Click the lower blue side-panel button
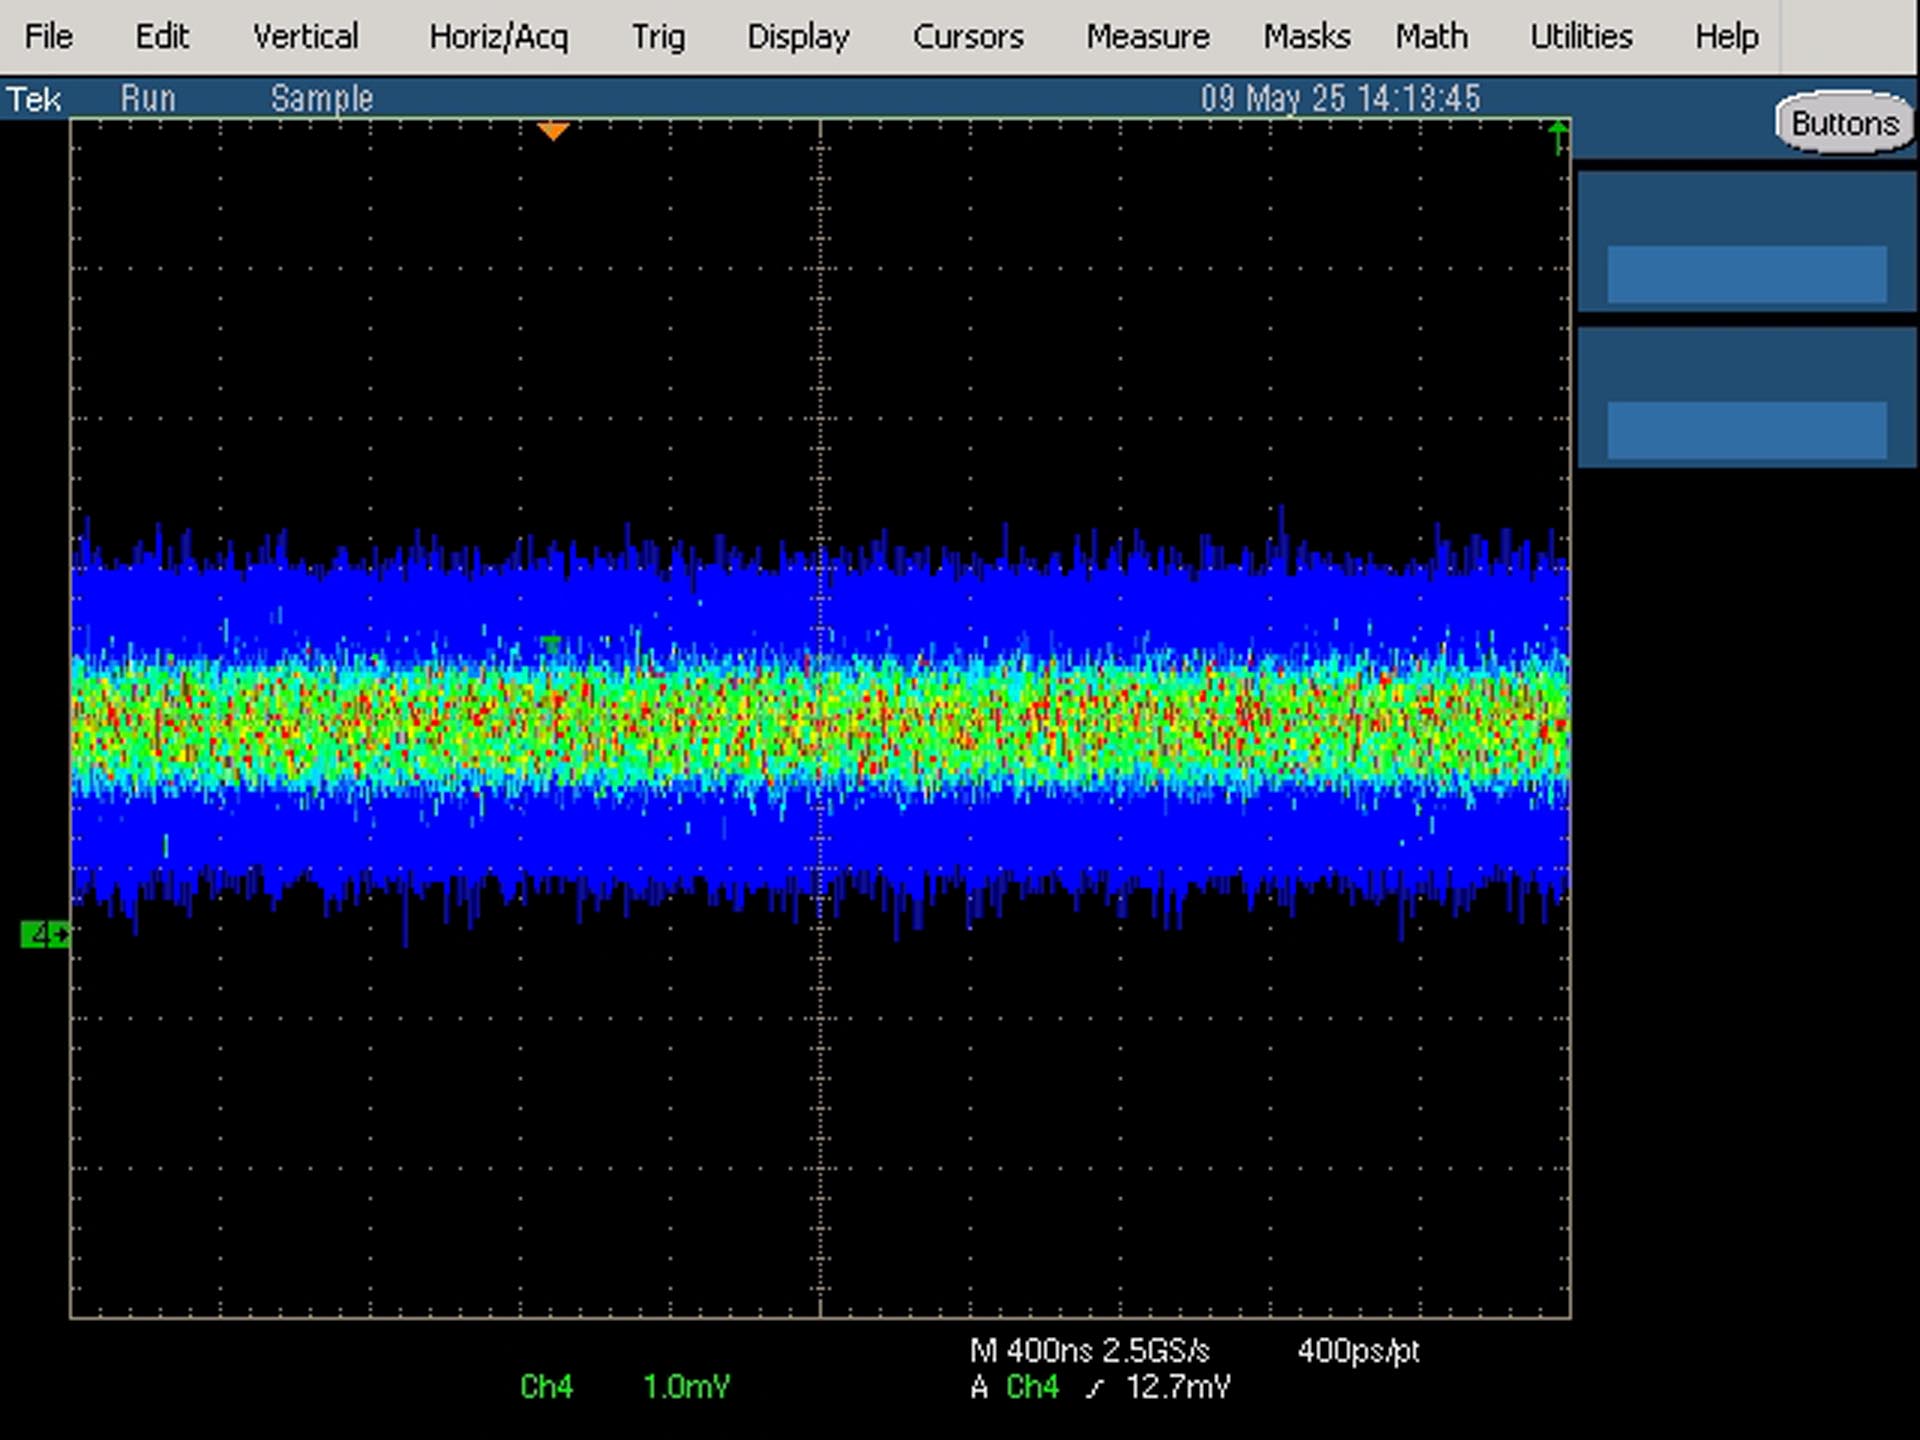Viewport: 1920px width, 1440px height. [x=1747, y=431]
